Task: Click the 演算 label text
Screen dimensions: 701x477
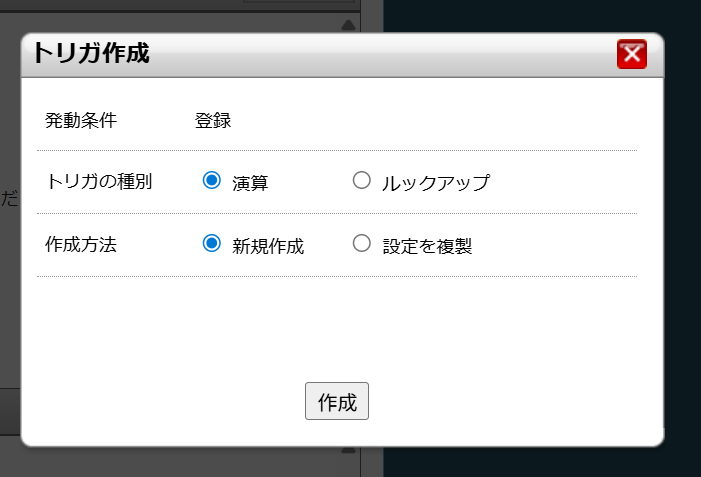Action: click(x=250, y=183)
